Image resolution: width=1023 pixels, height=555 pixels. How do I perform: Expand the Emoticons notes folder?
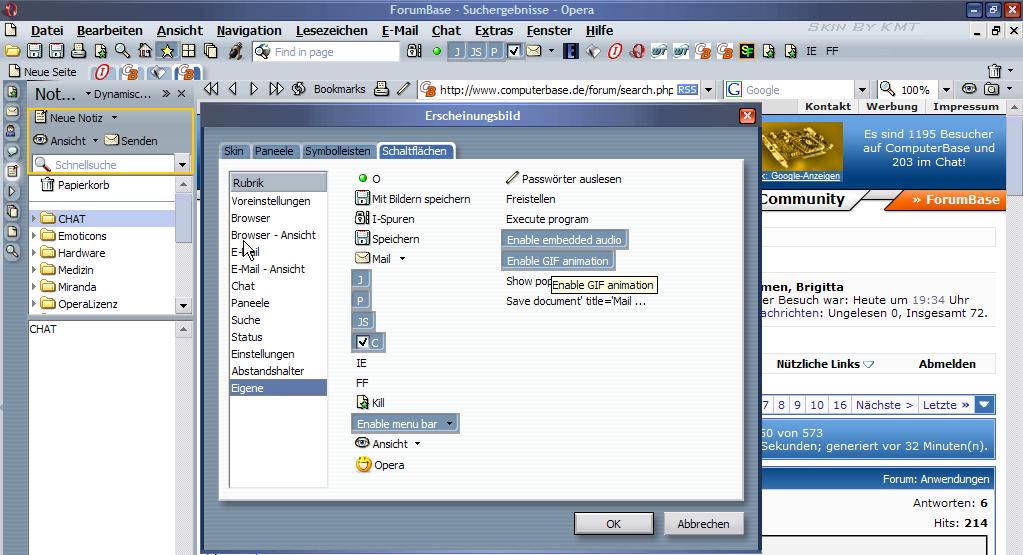[34, 235]
